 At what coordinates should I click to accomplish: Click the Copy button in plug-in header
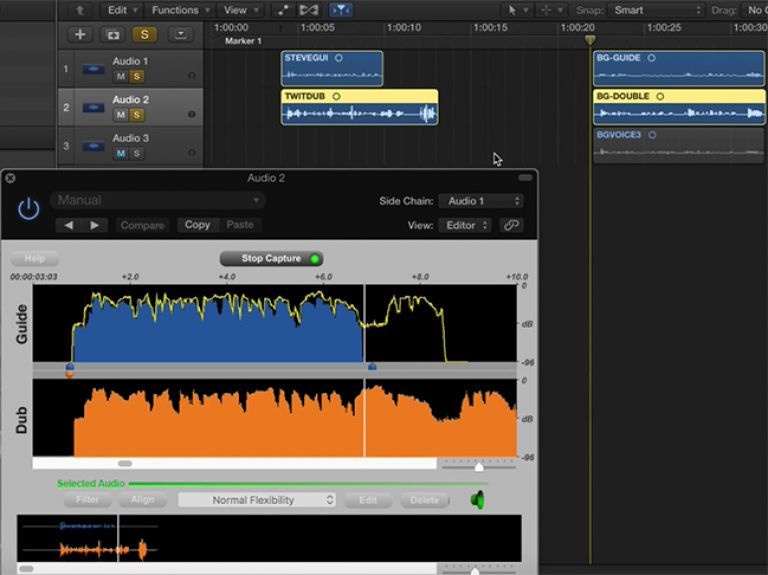coord(198,225)
